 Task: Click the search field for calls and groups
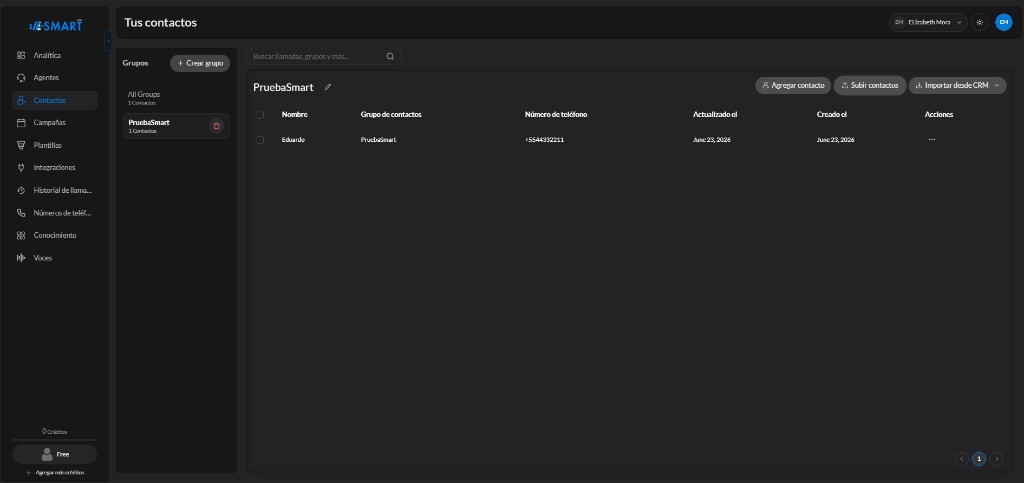(324, 57)
